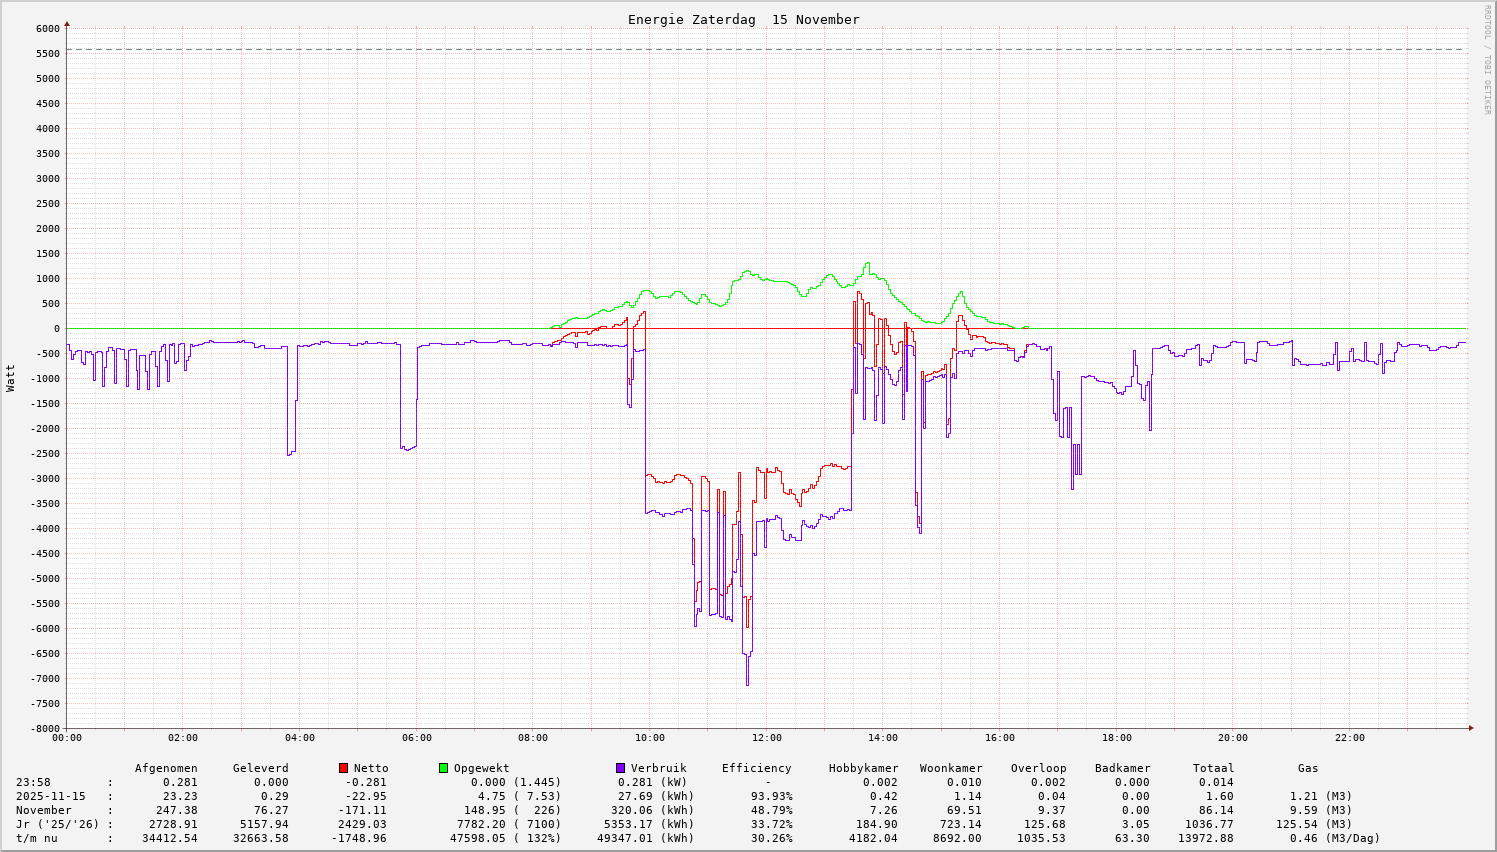The image size is (1497, 852).
Task: Click the green Opgewekt legend swatch
Action: click(x=444, y=768)
